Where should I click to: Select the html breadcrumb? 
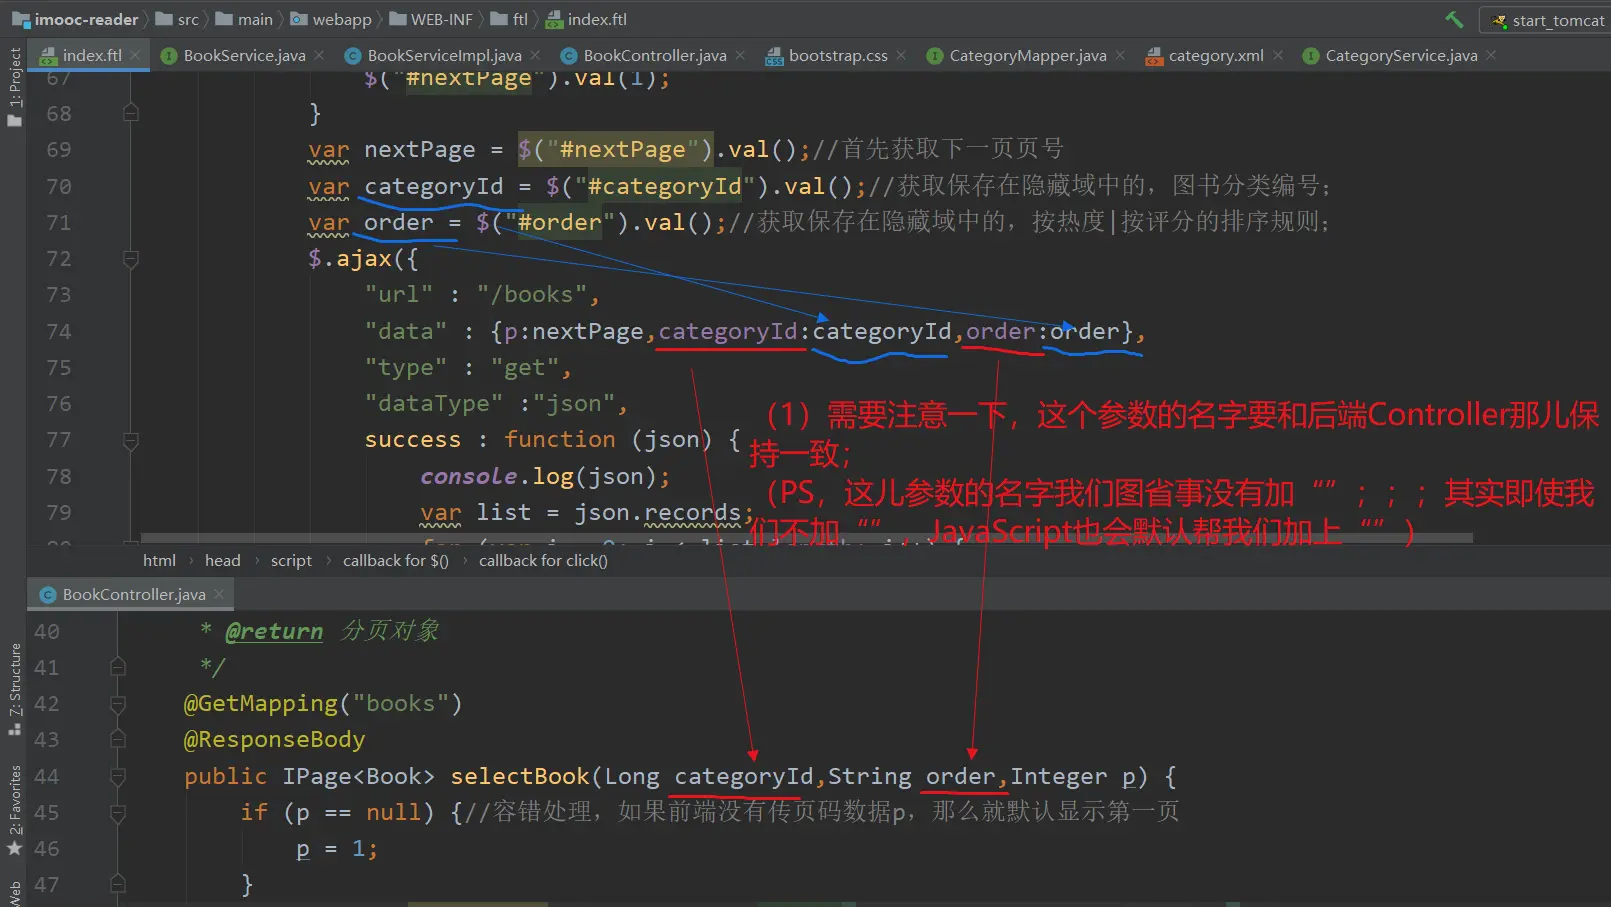coord(159,561)
